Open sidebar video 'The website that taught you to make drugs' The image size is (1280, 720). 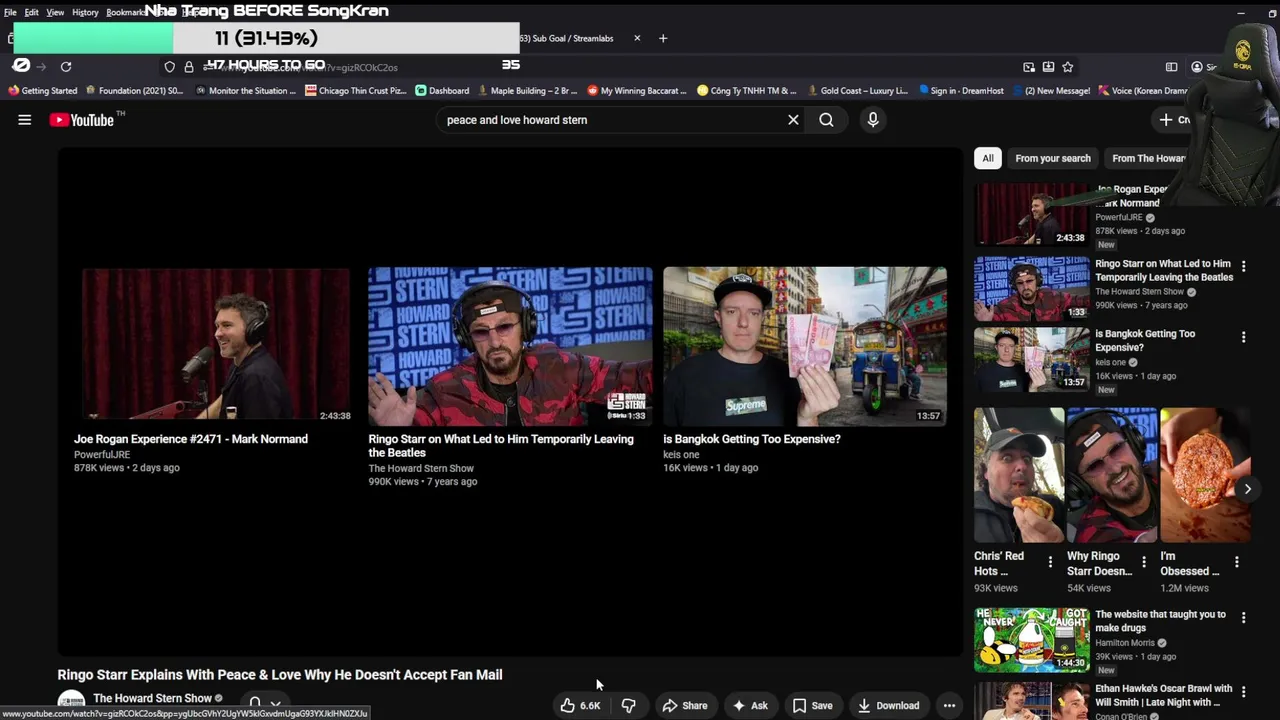1160,621
